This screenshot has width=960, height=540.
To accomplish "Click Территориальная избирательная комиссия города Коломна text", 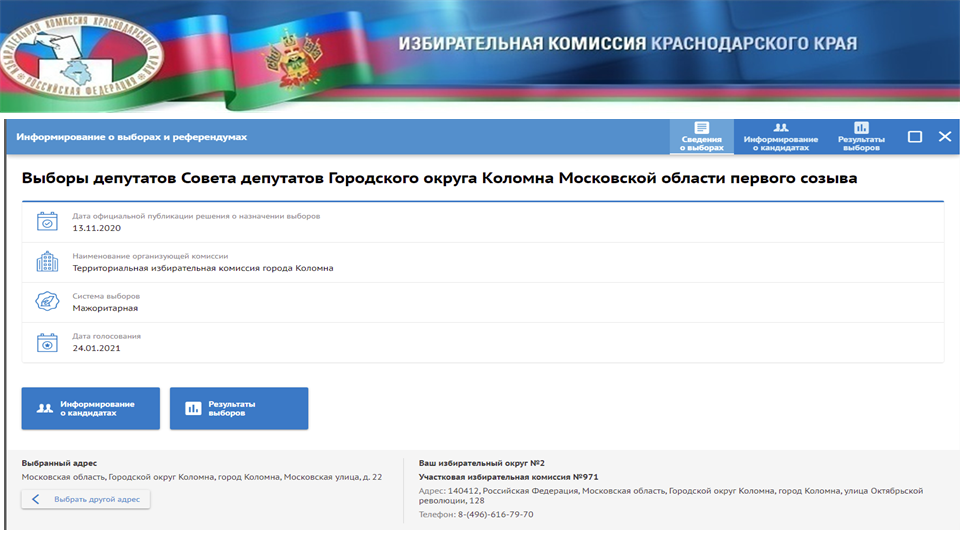I will tap(203, 268).
